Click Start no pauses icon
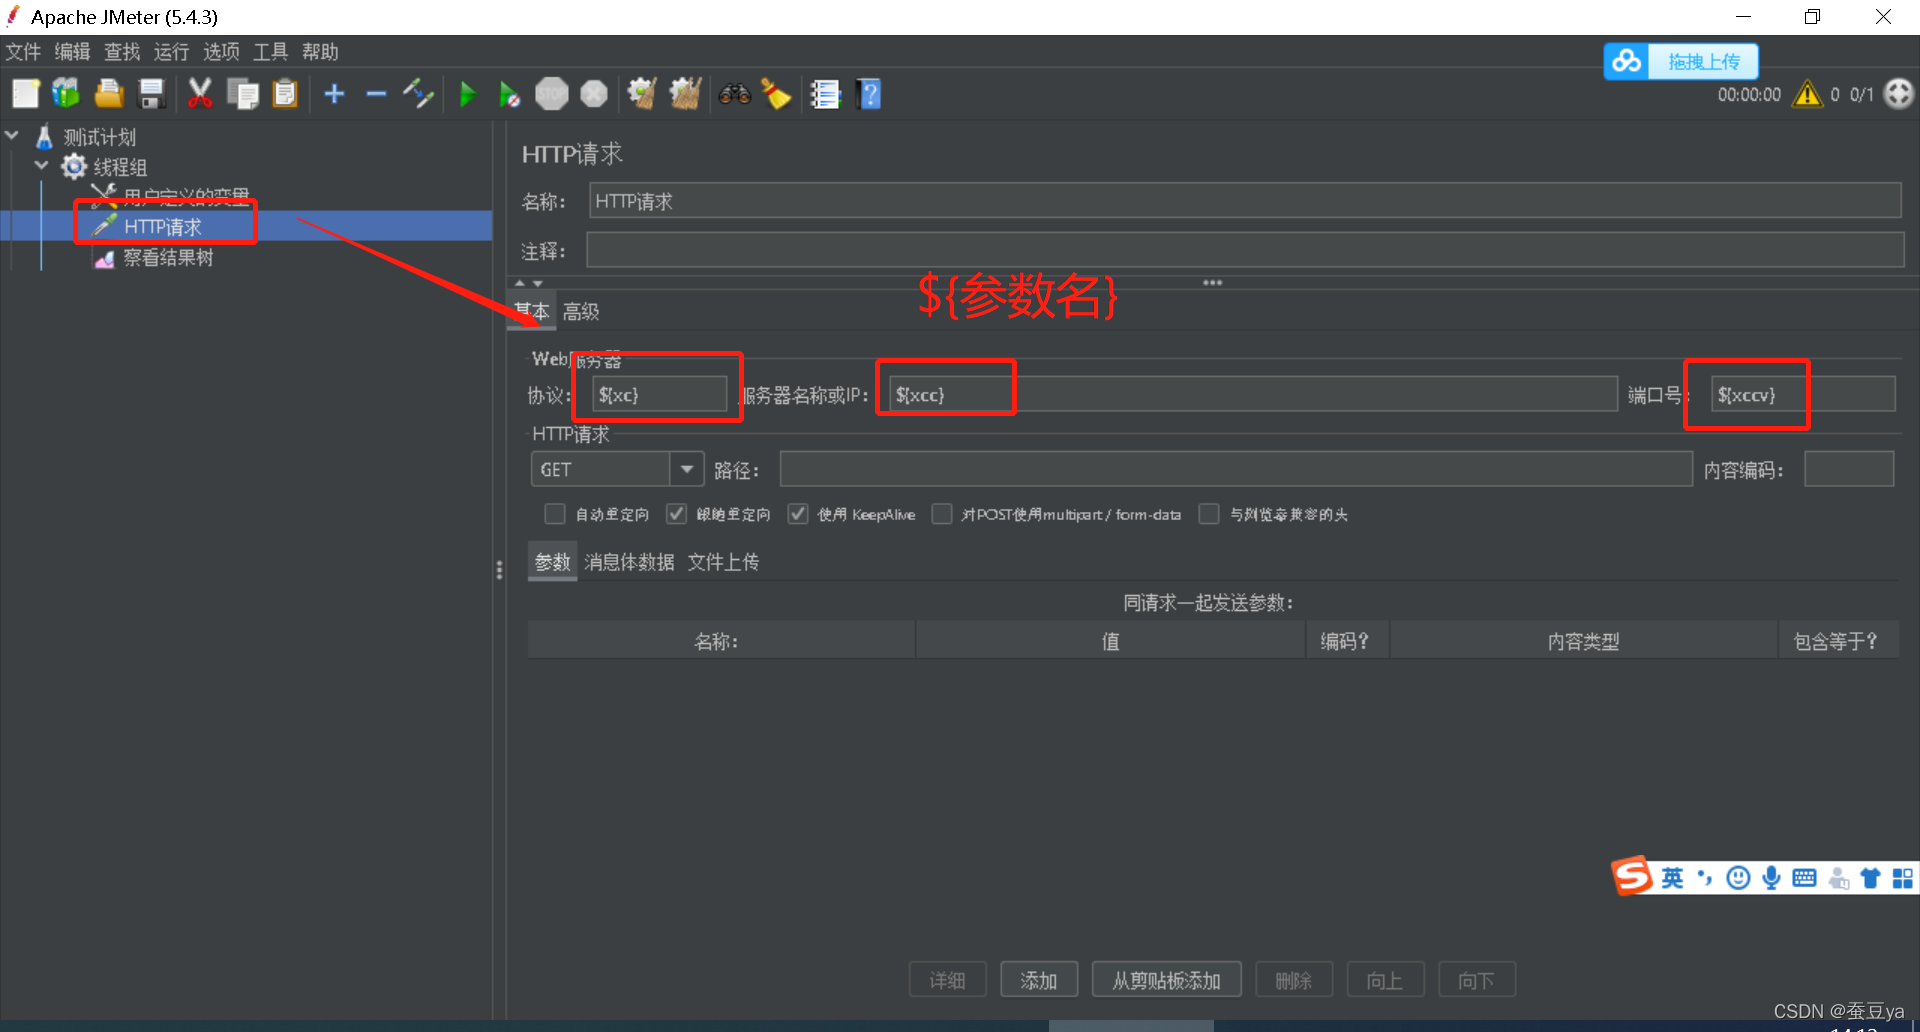 point(509,94)
